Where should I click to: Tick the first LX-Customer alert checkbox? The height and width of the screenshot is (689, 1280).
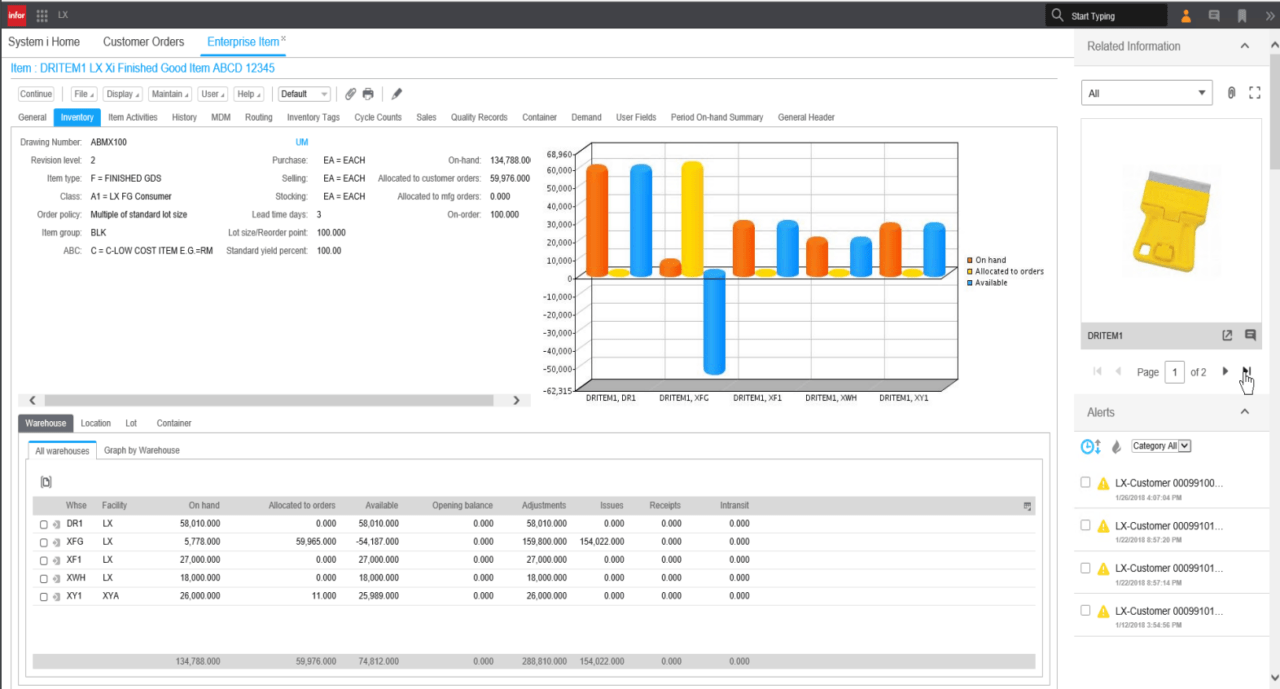point(1086,483)
